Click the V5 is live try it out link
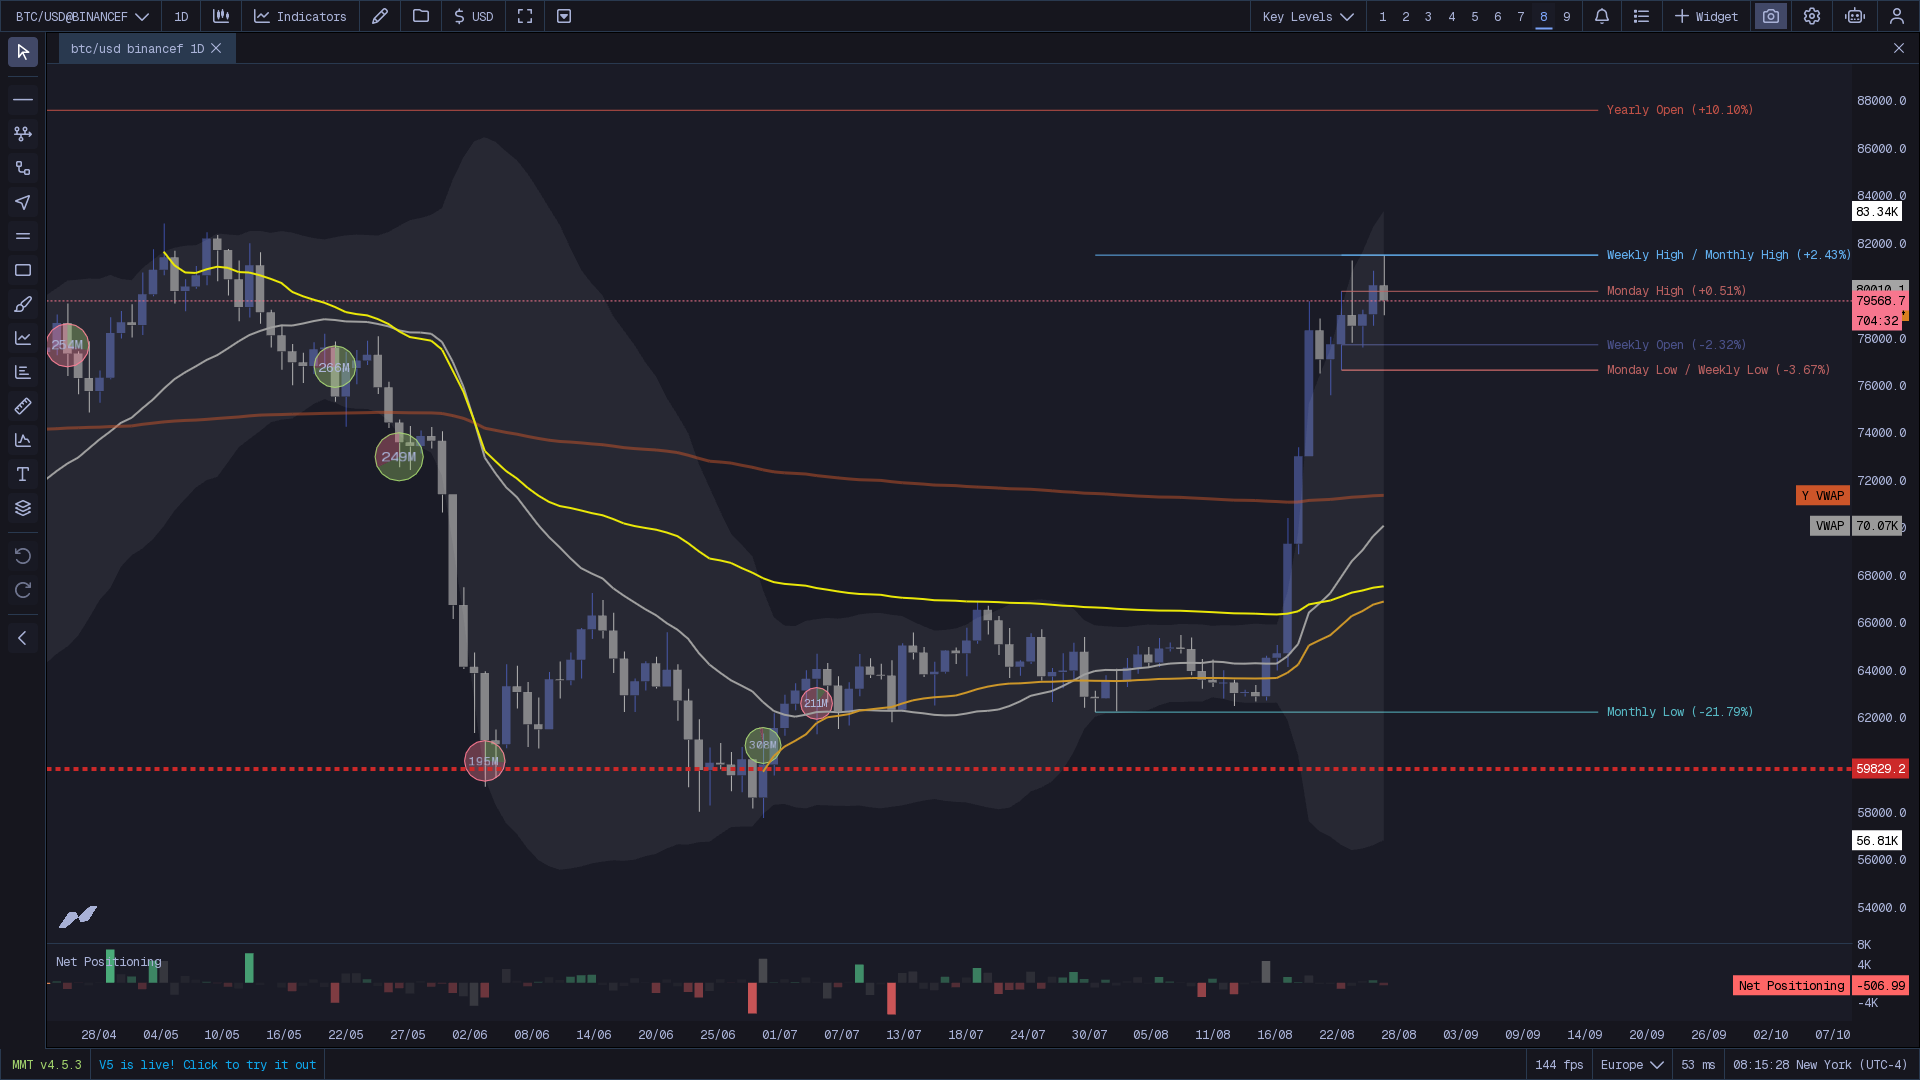 click(x=208, y=1065)
